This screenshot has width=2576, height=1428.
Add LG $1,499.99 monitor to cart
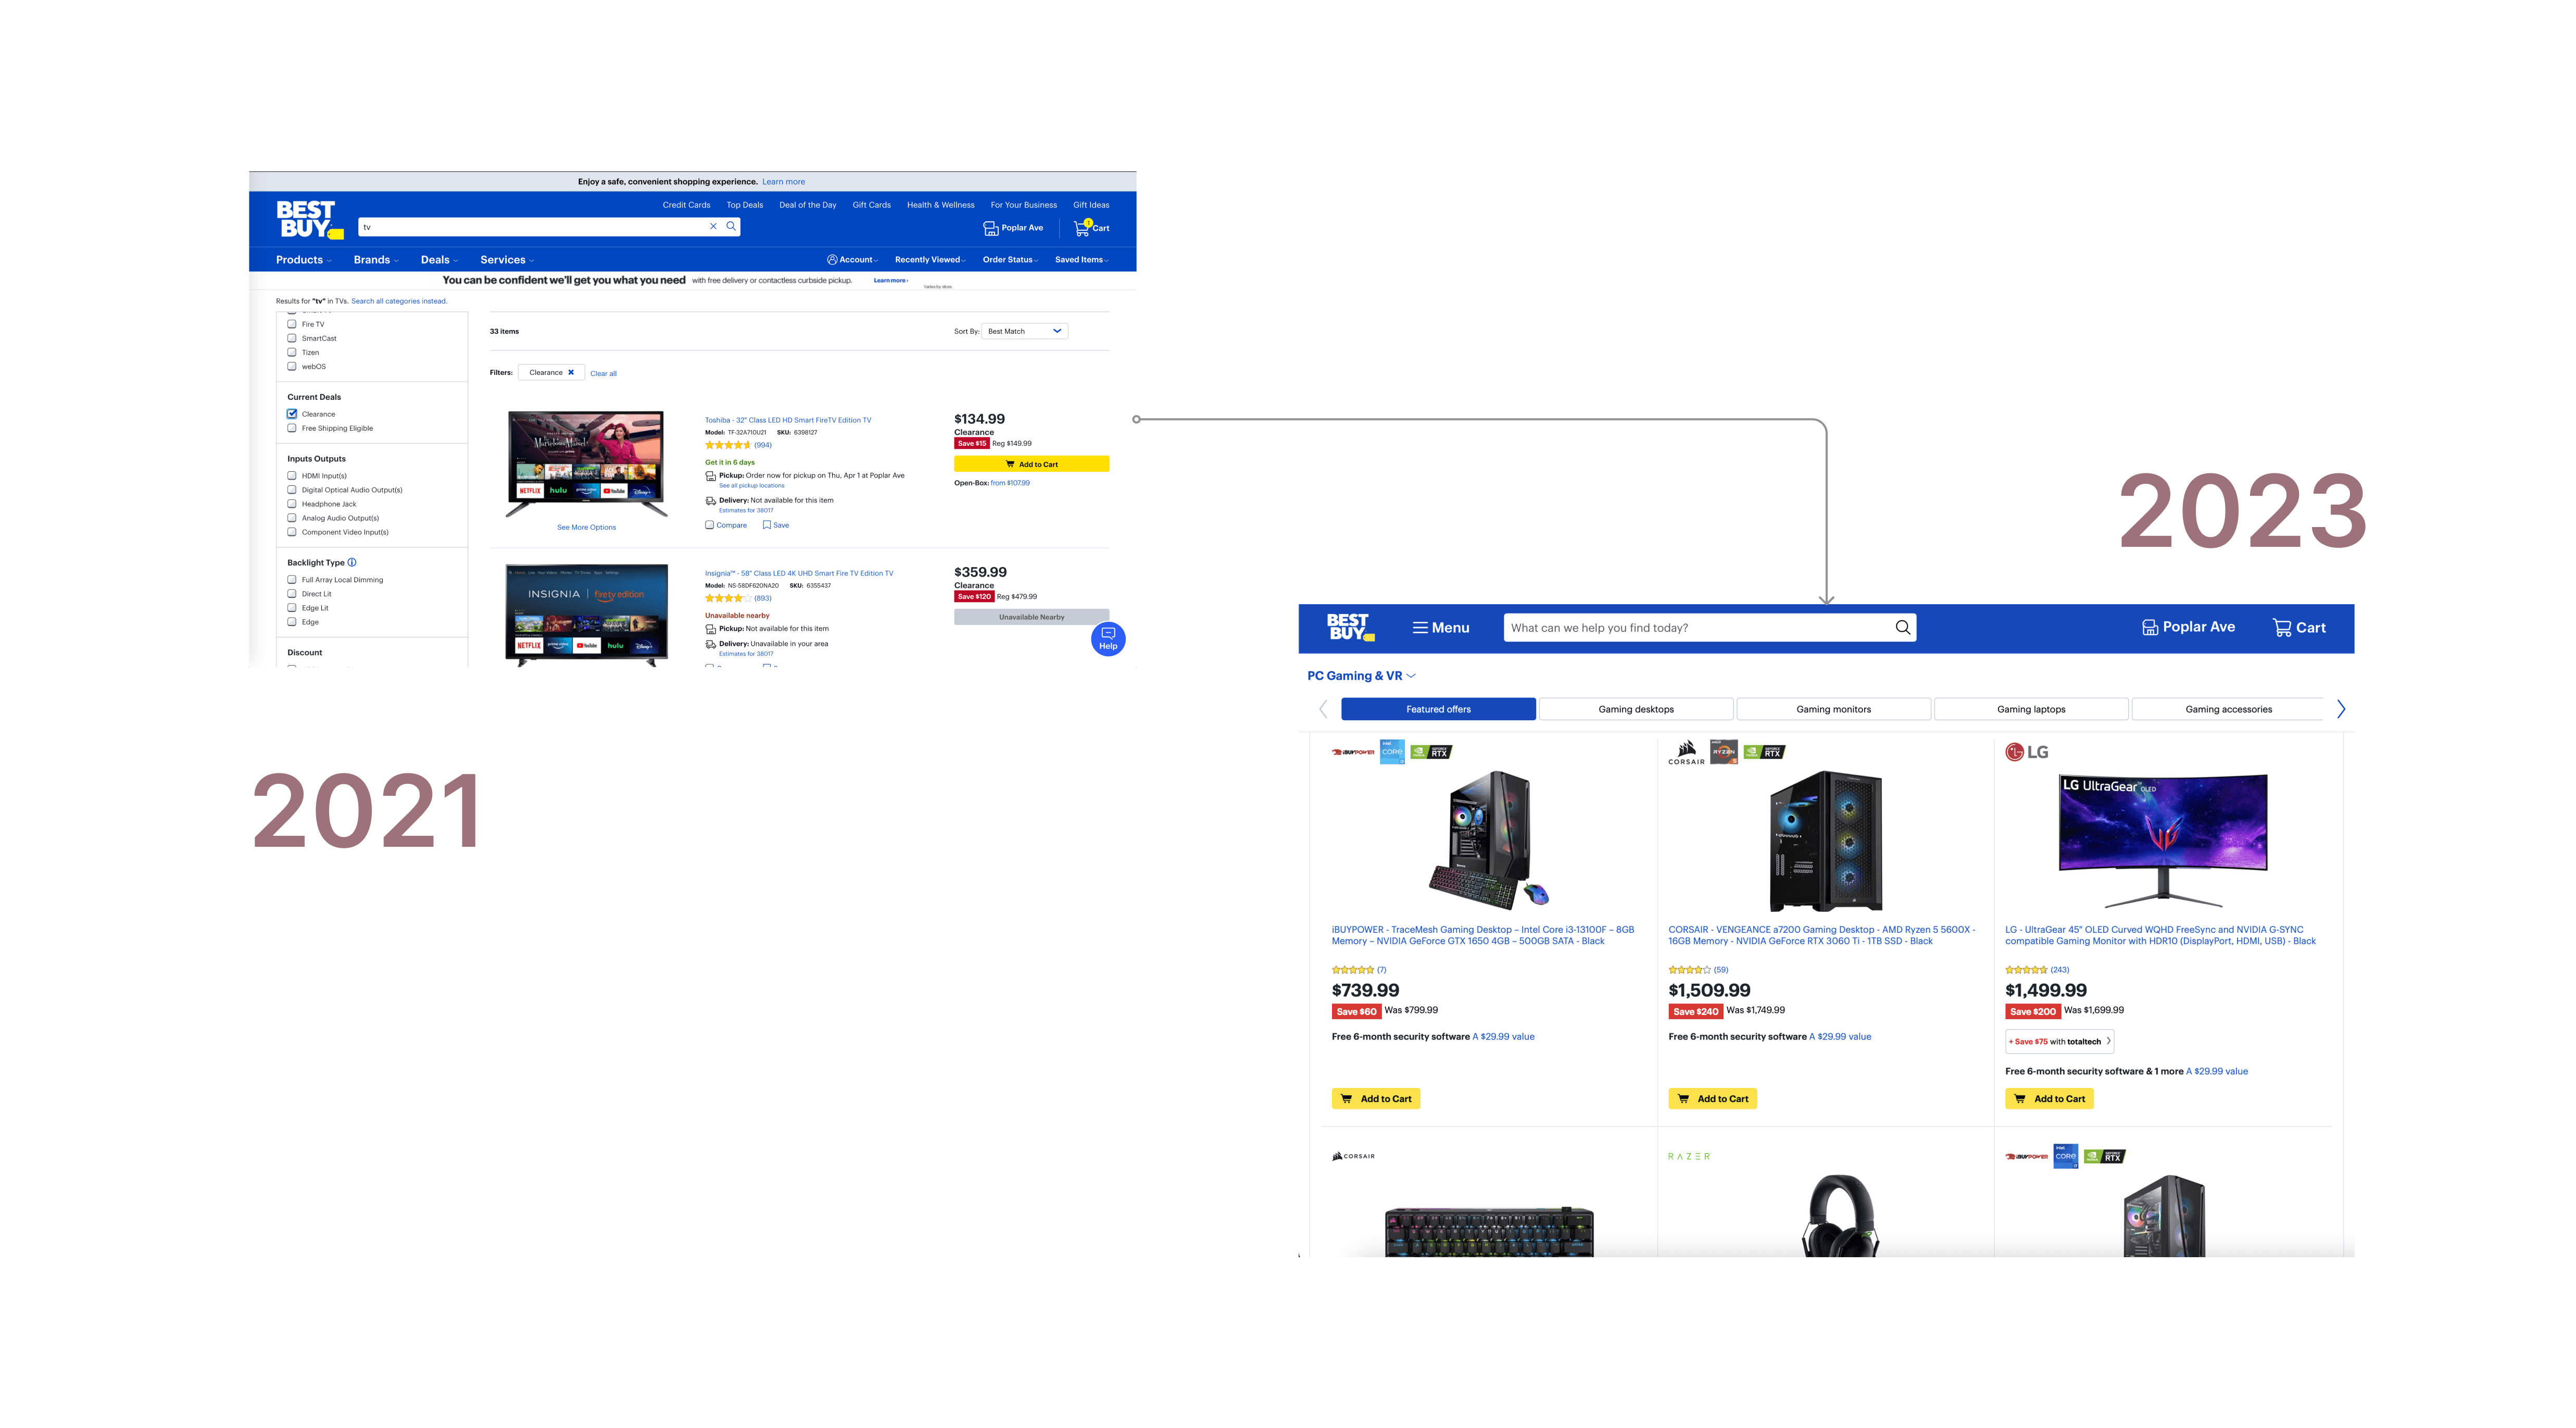coord(2050,1099)
